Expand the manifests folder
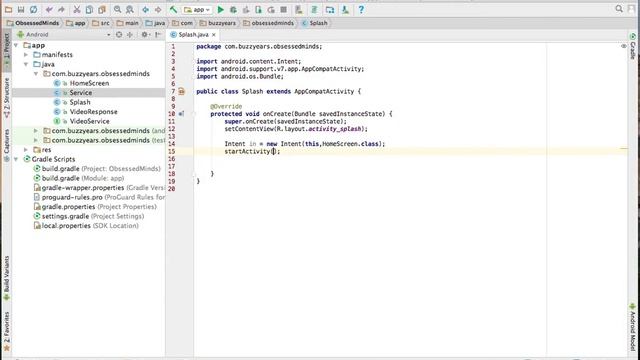The height and width of the screenshot is (360, 640). point(26,55)
